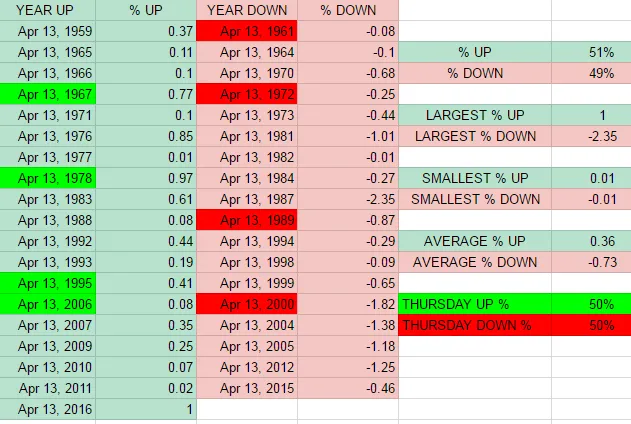631x424 pixels.
Task: Select the Apr 13, 1999 cell
Action: [x=247, y=283]
